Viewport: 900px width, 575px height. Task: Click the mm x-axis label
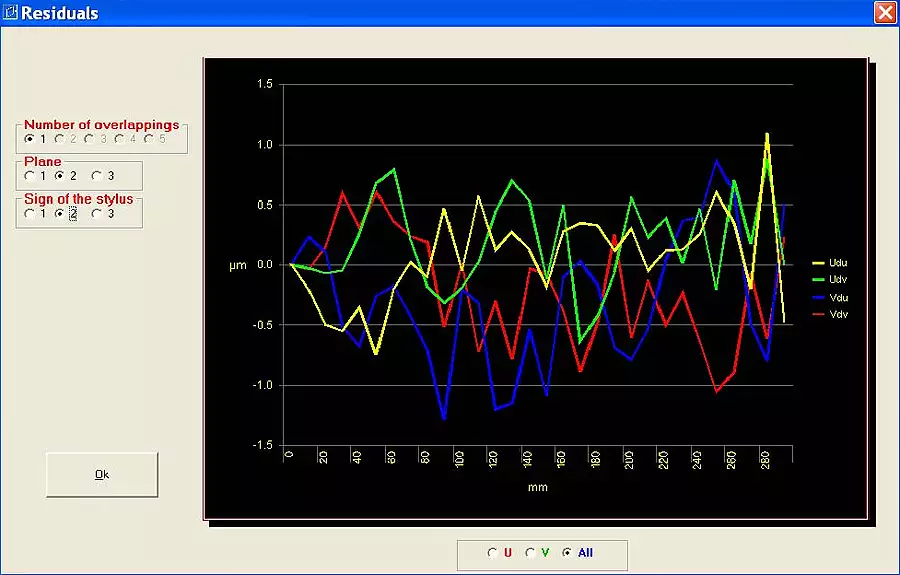pos(538,488)
